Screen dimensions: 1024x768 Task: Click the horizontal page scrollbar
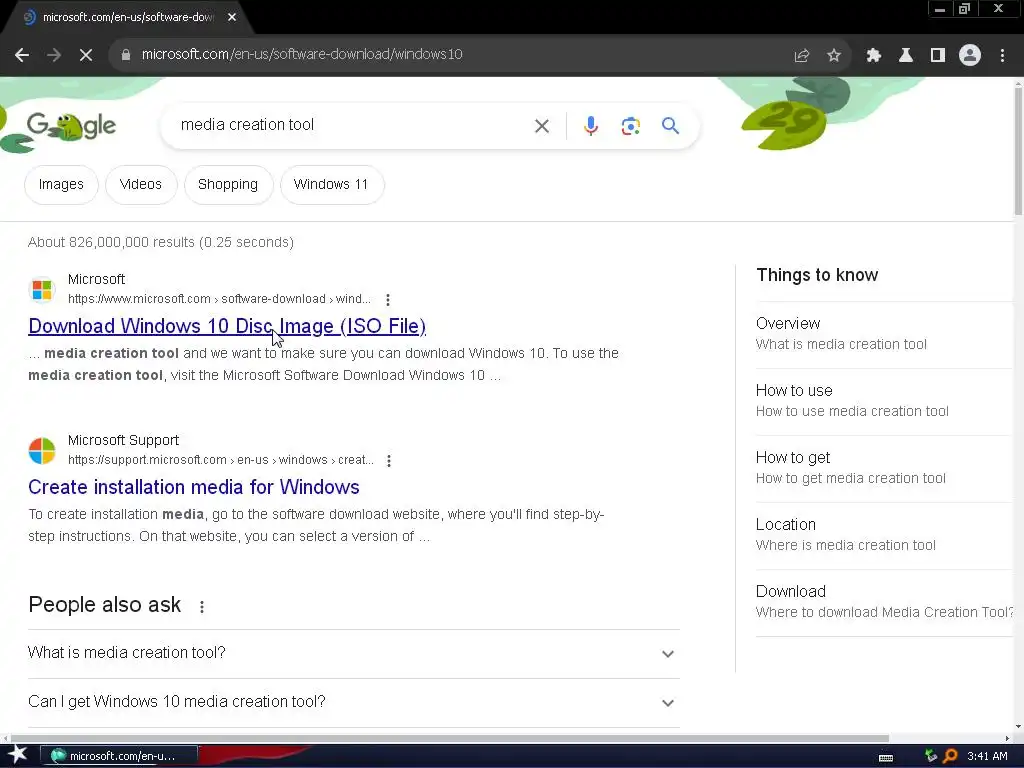449,738
